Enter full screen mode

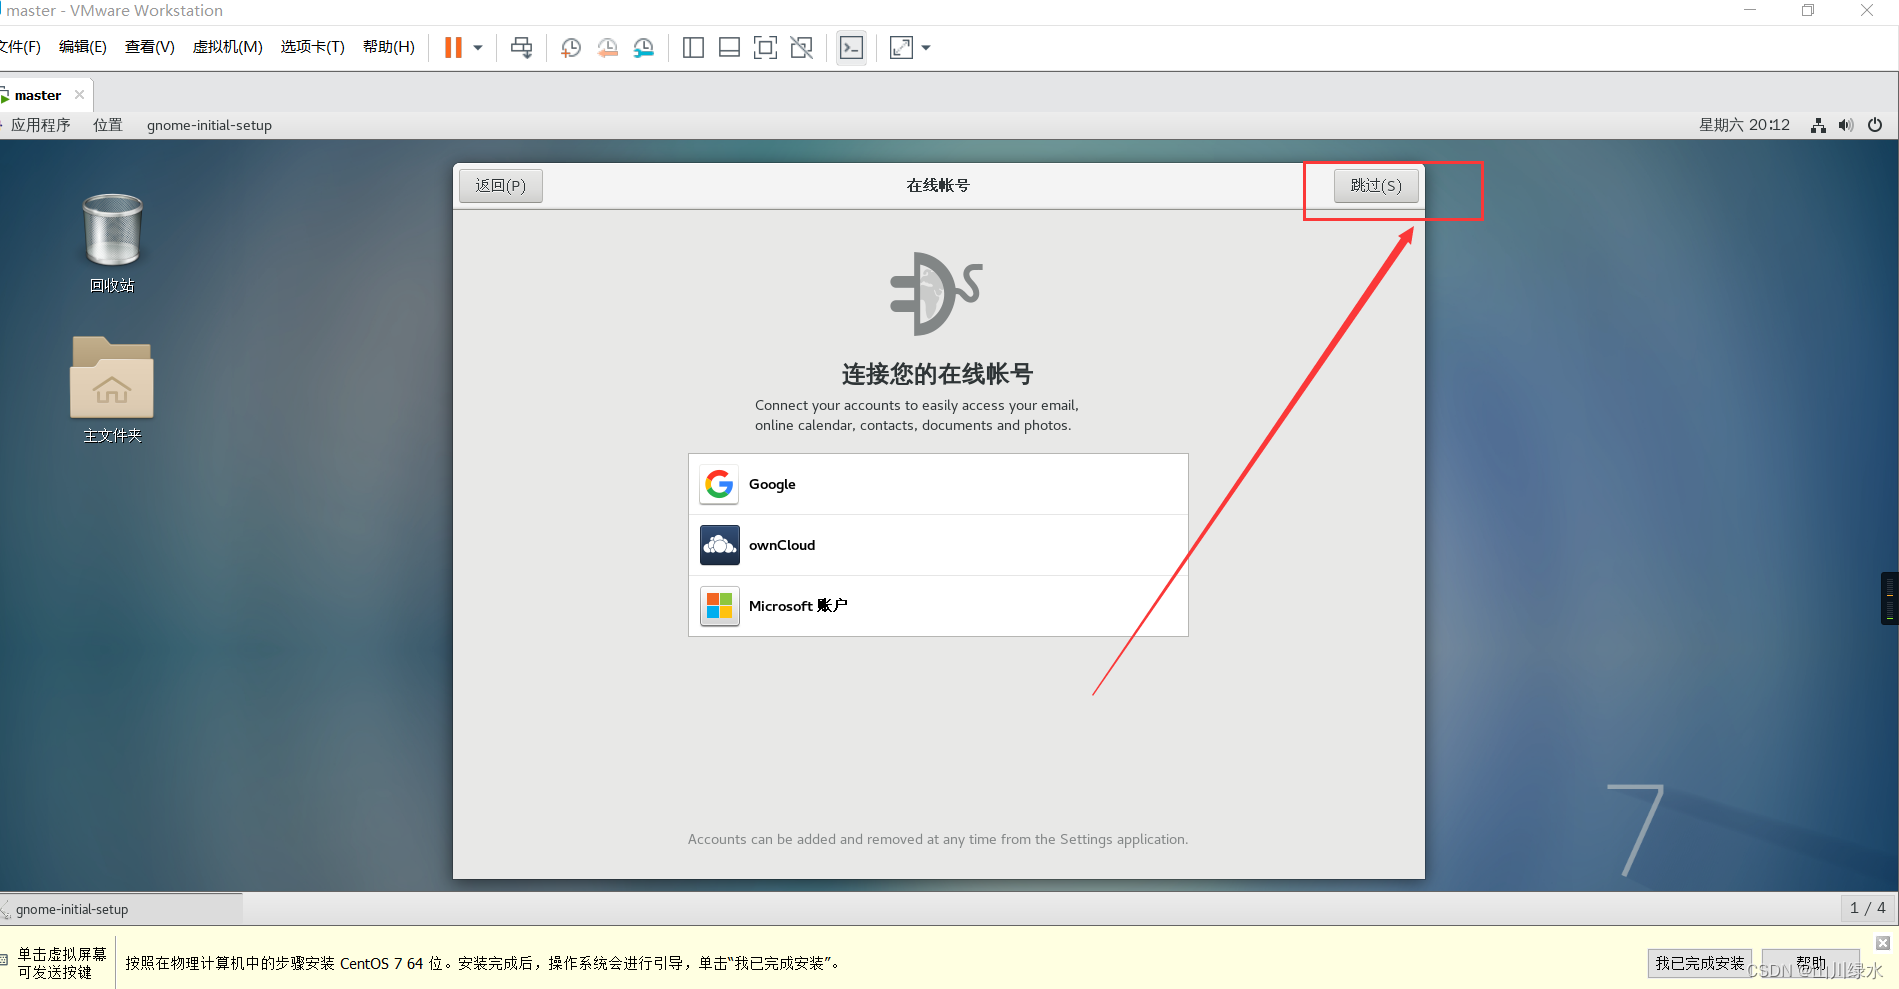pyautogui.click(x=765, y=47)
